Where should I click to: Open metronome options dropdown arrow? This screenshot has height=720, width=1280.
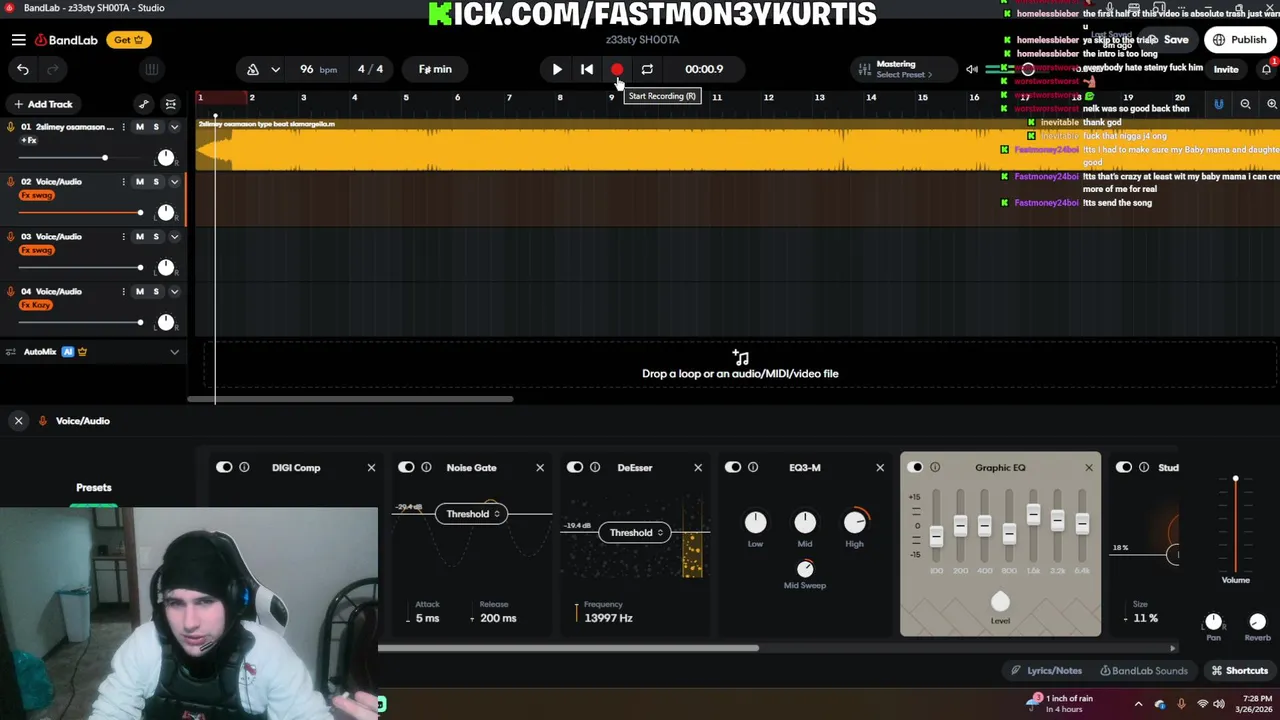(x=275, y=69)
